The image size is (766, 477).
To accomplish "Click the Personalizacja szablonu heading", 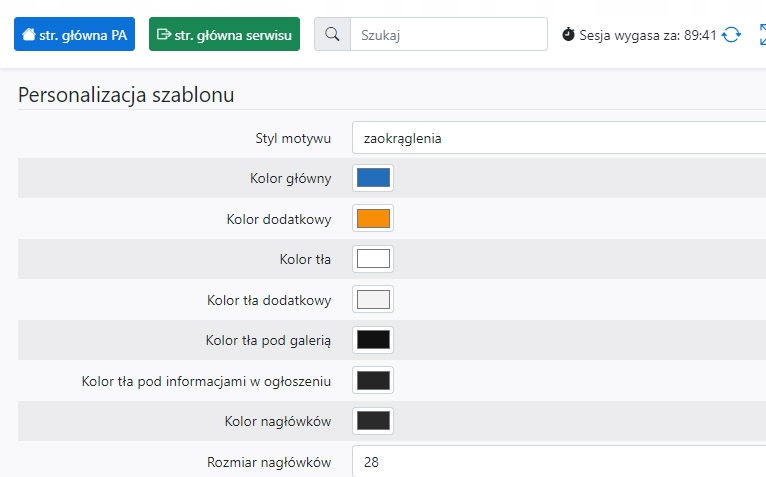I will point(126,96).
